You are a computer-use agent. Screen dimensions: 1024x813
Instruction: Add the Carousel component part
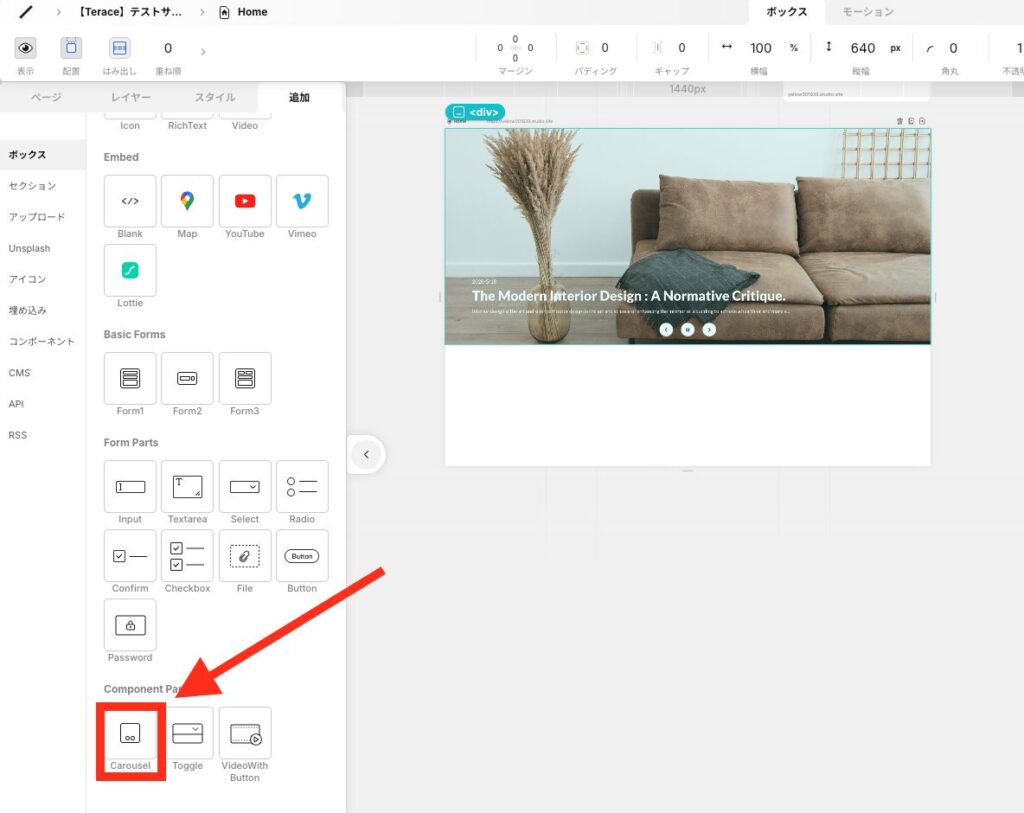130,734
